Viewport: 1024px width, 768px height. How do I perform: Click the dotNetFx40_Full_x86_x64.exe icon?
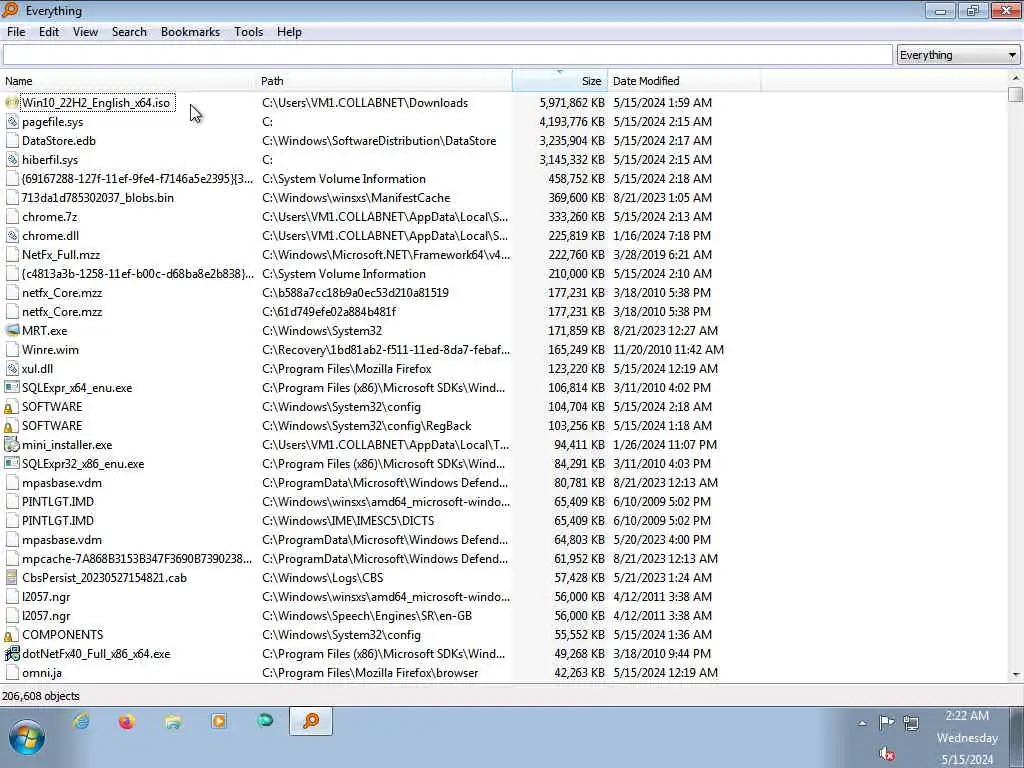pyautogui.click(x=12, y=654)
